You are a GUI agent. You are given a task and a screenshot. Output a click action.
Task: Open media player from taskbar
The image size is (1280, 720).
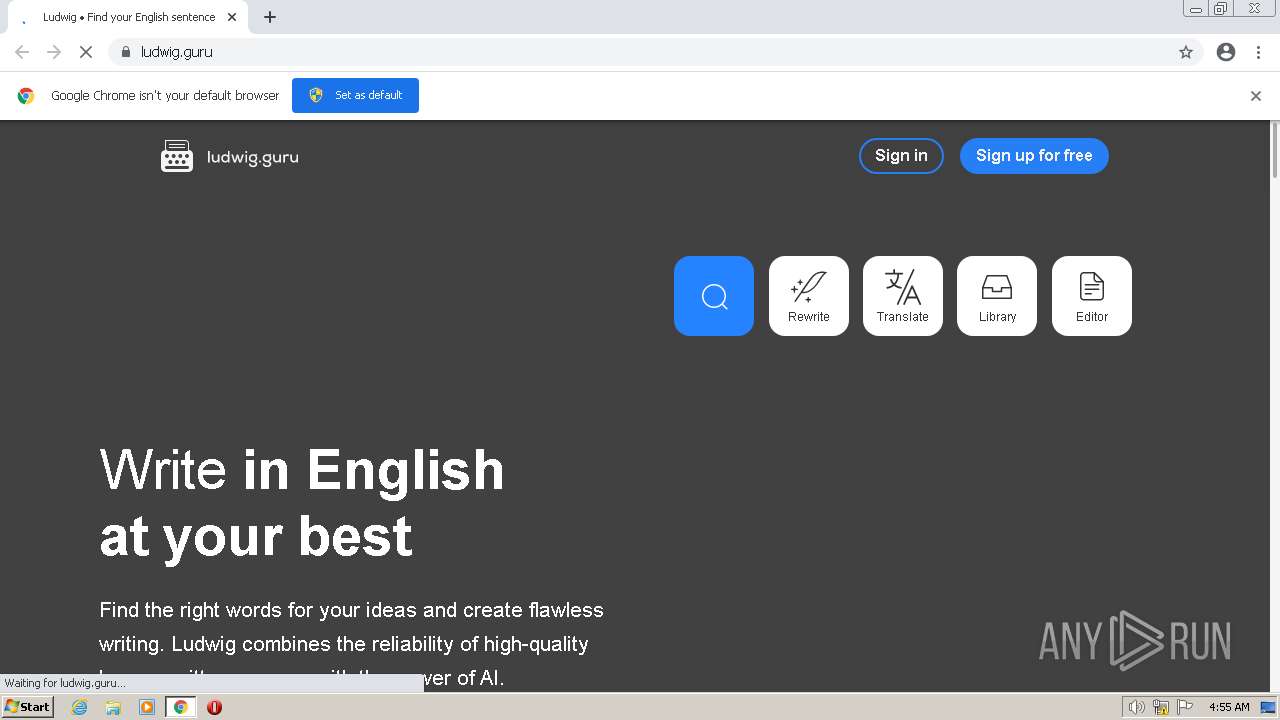click(147, 707)
